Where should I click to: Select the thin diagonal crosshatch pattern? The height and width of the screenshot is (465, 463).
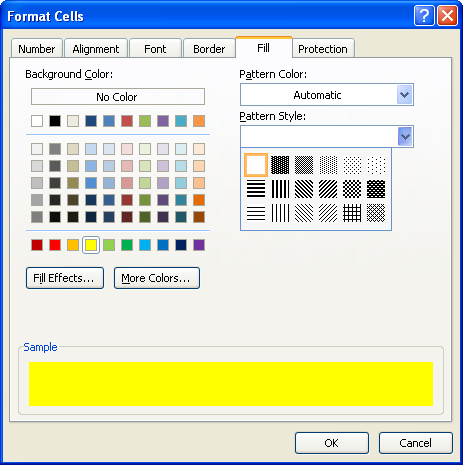coord(376,213)
